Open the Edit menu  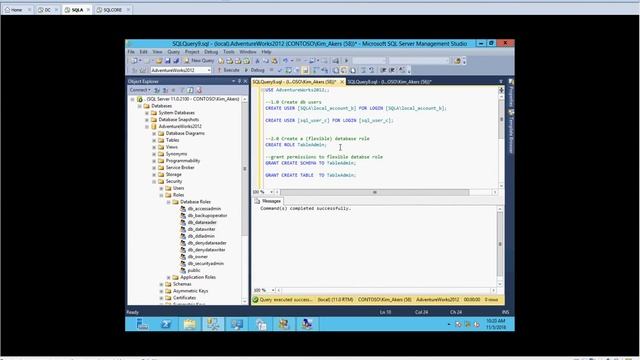143,52
